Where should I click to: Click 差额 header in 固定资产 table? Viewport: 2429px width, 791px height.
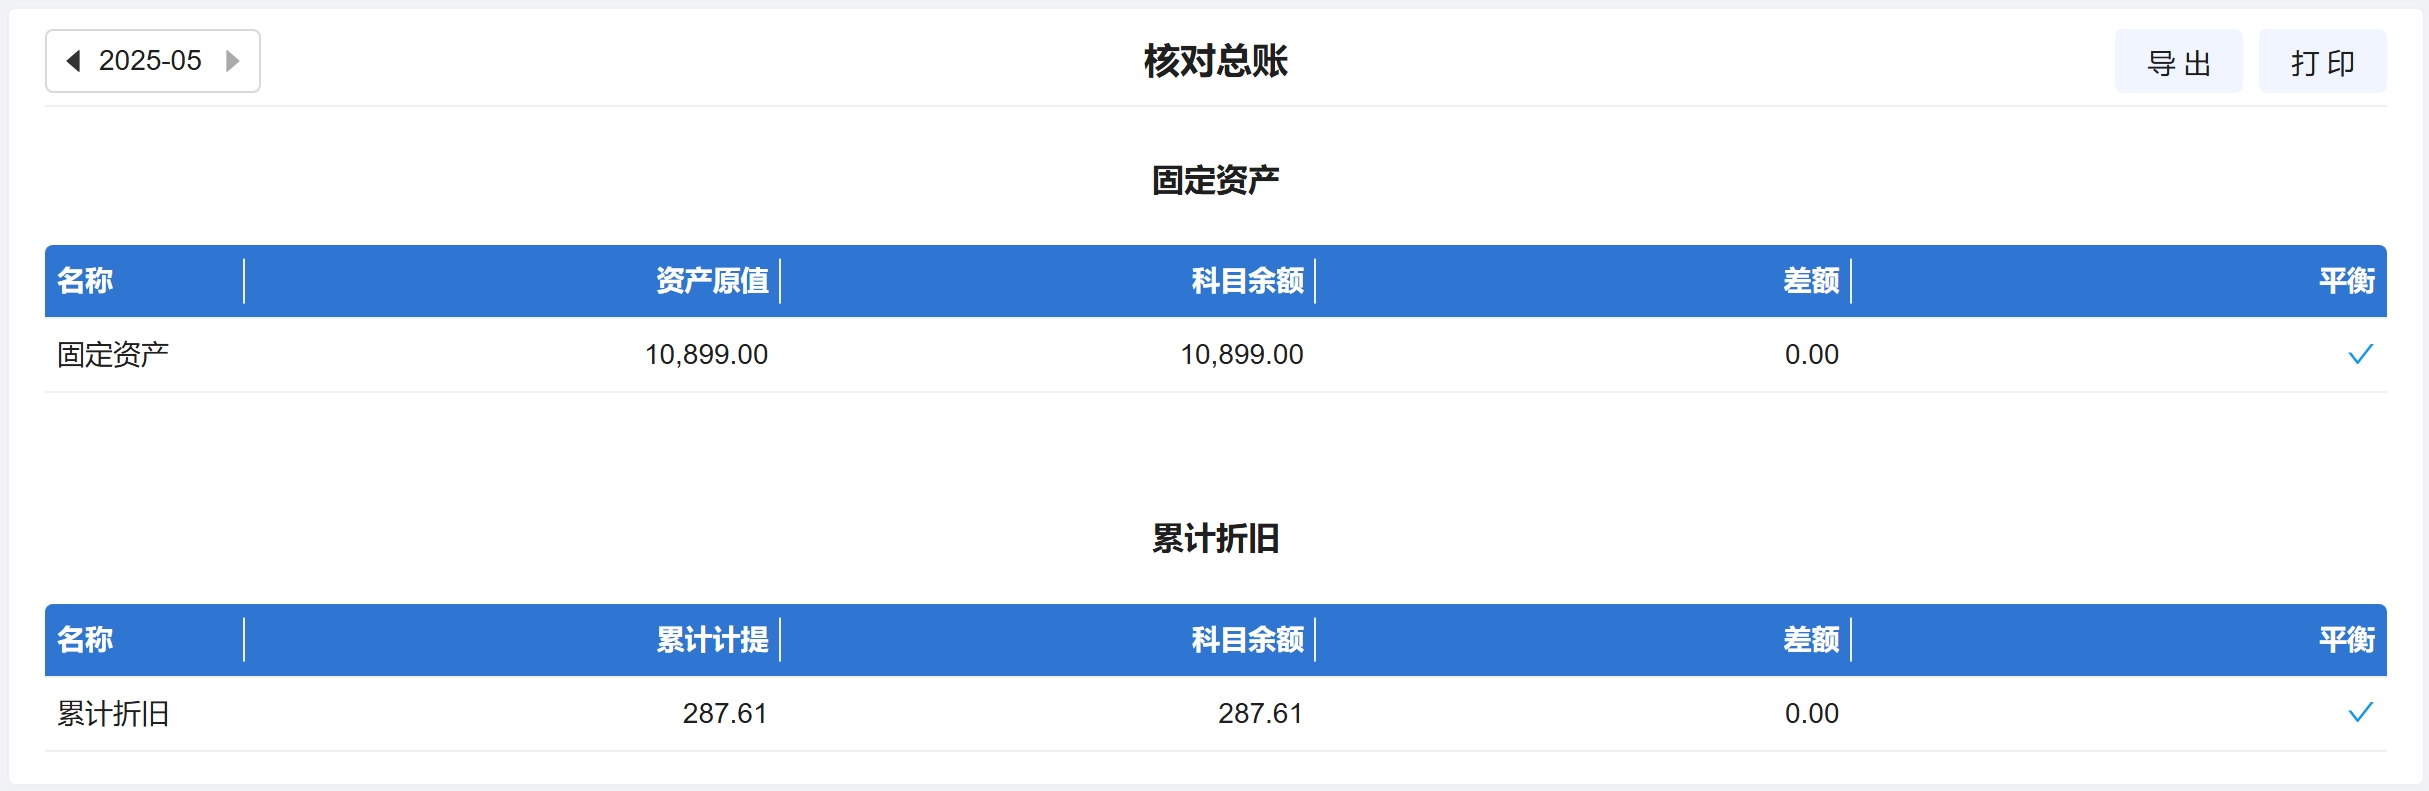click(1811, 281)
